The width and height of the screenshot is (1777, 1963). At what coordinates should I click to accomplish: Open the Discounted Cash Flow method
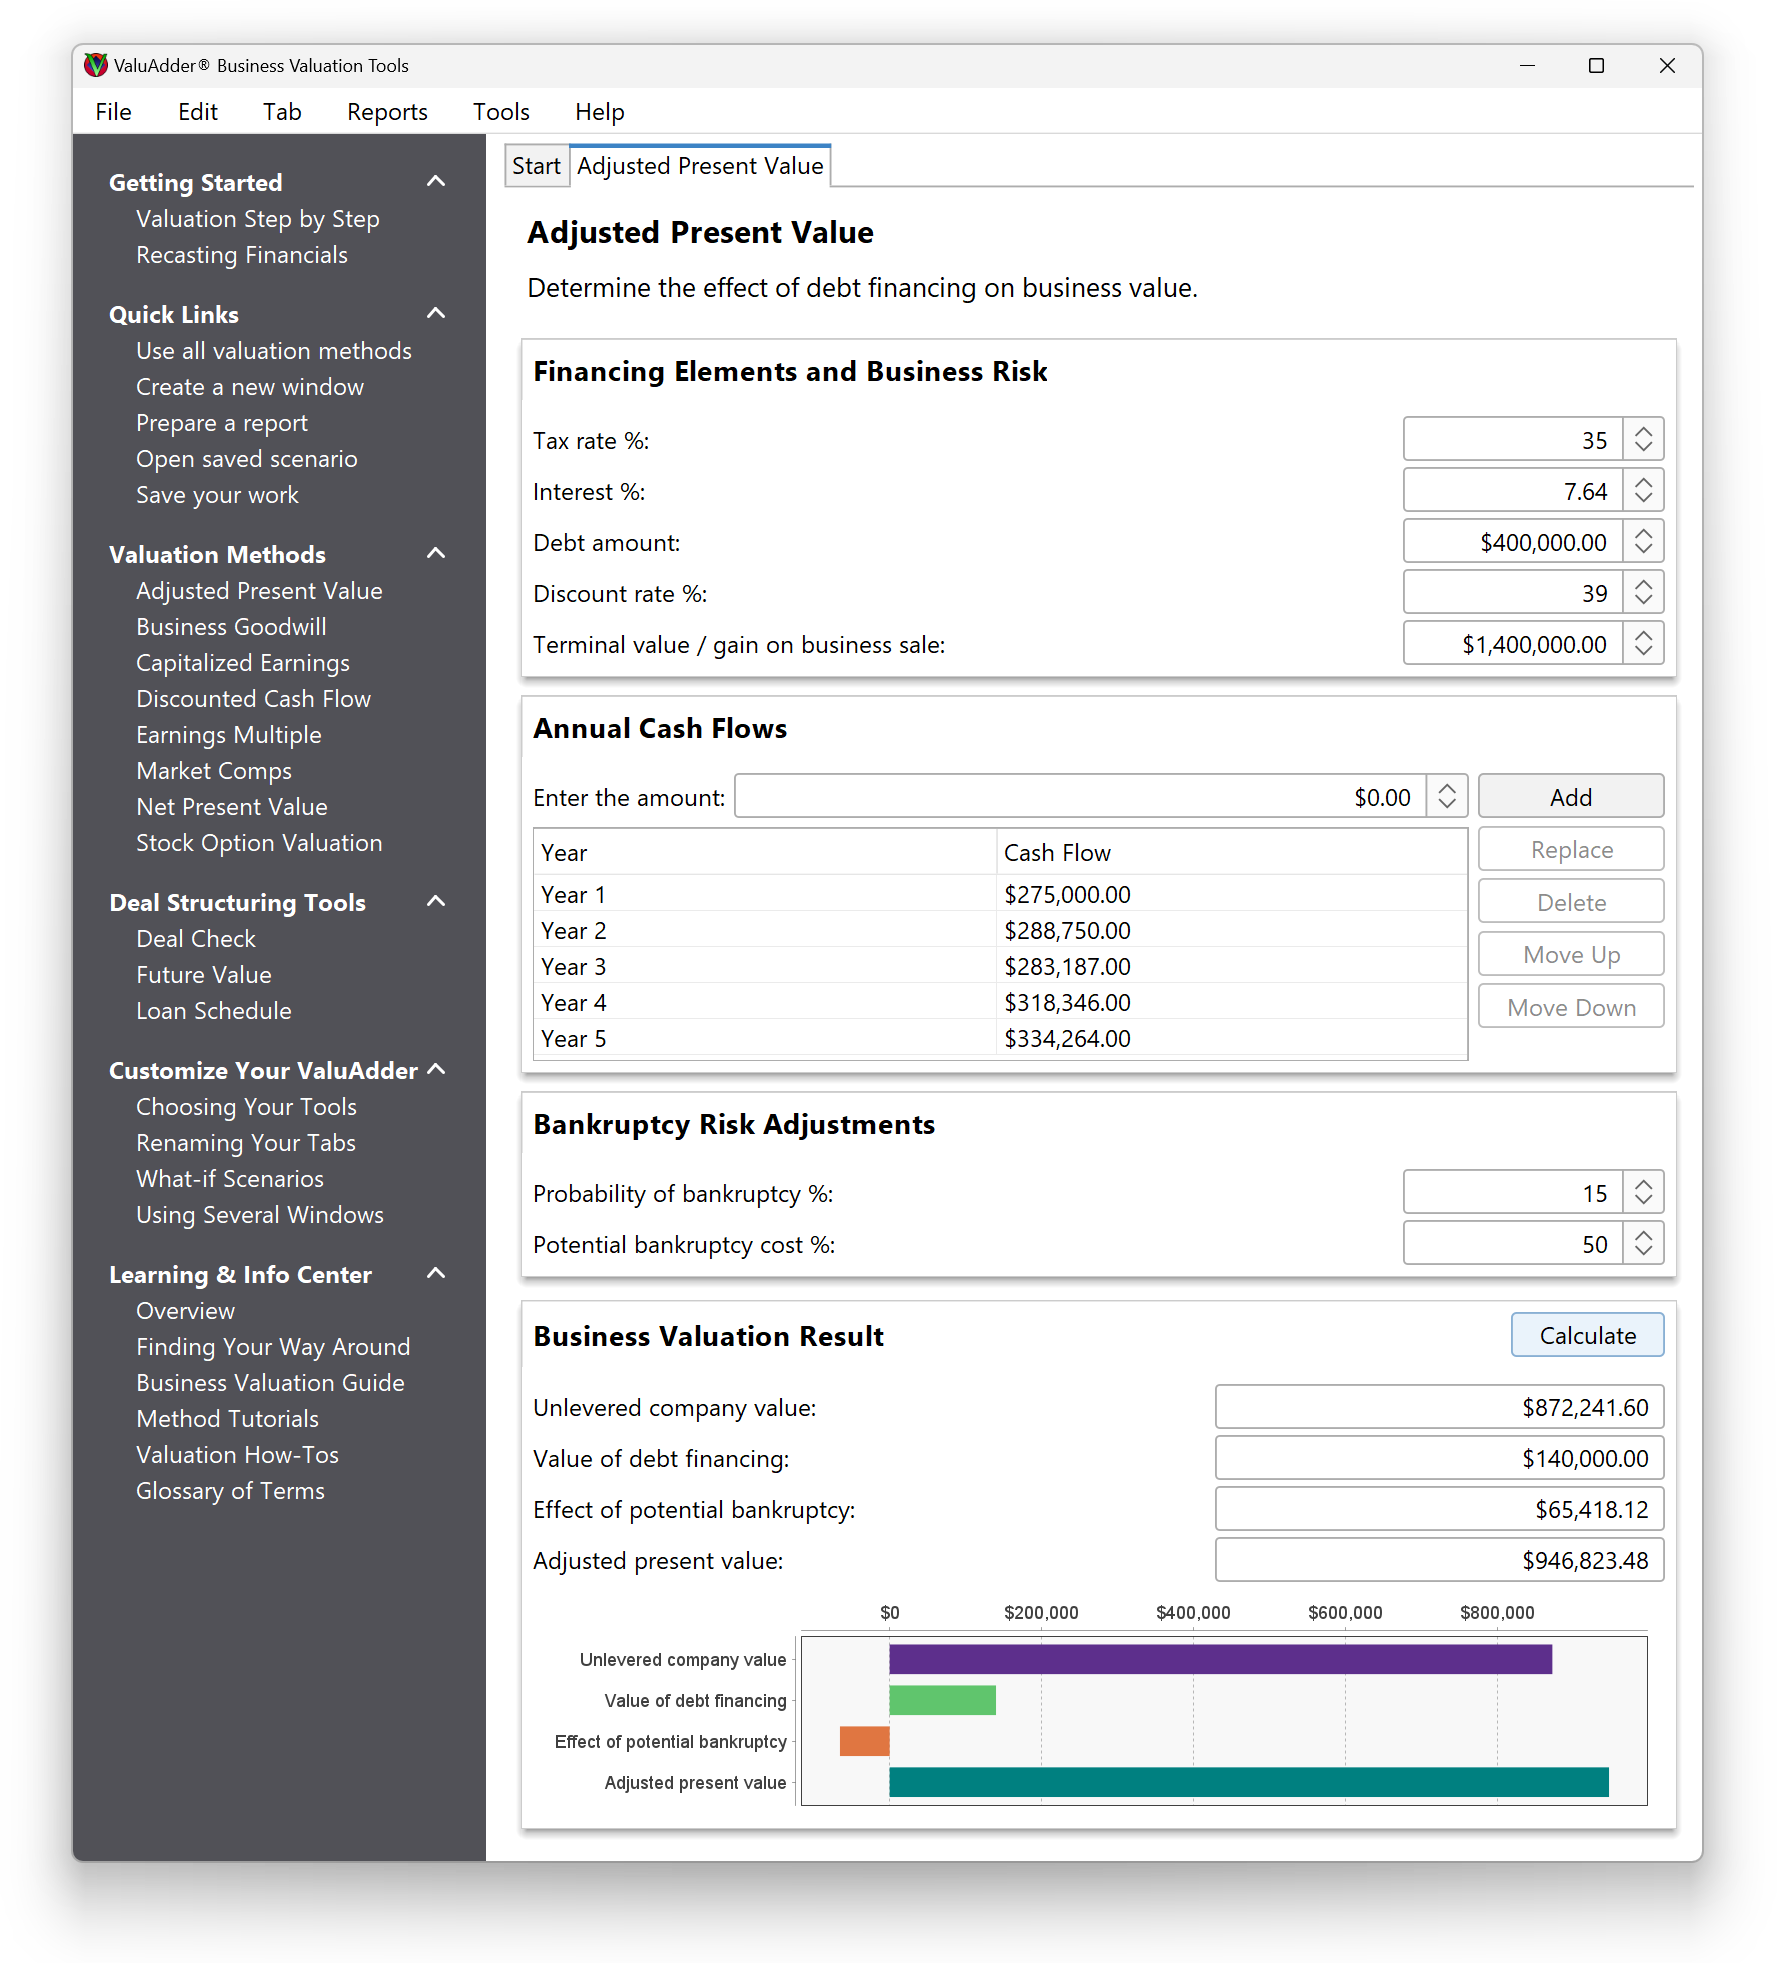pos(254,698)
